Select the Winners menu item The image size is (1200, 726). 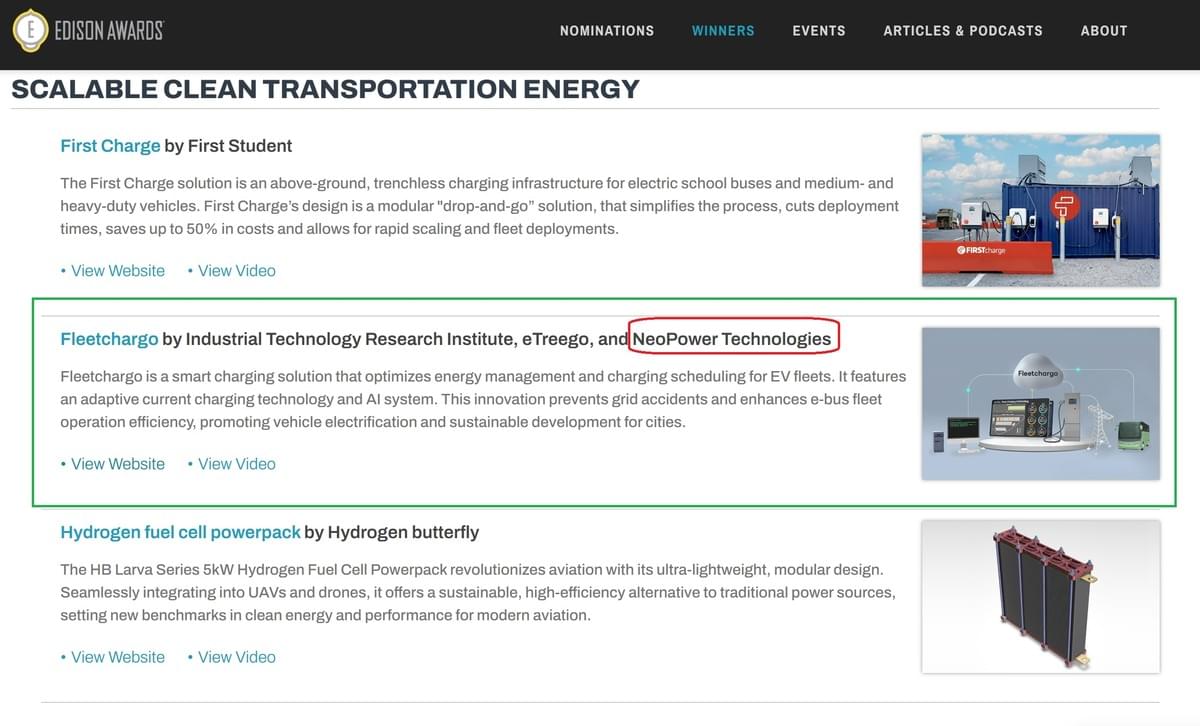click(x=723, y=31)
